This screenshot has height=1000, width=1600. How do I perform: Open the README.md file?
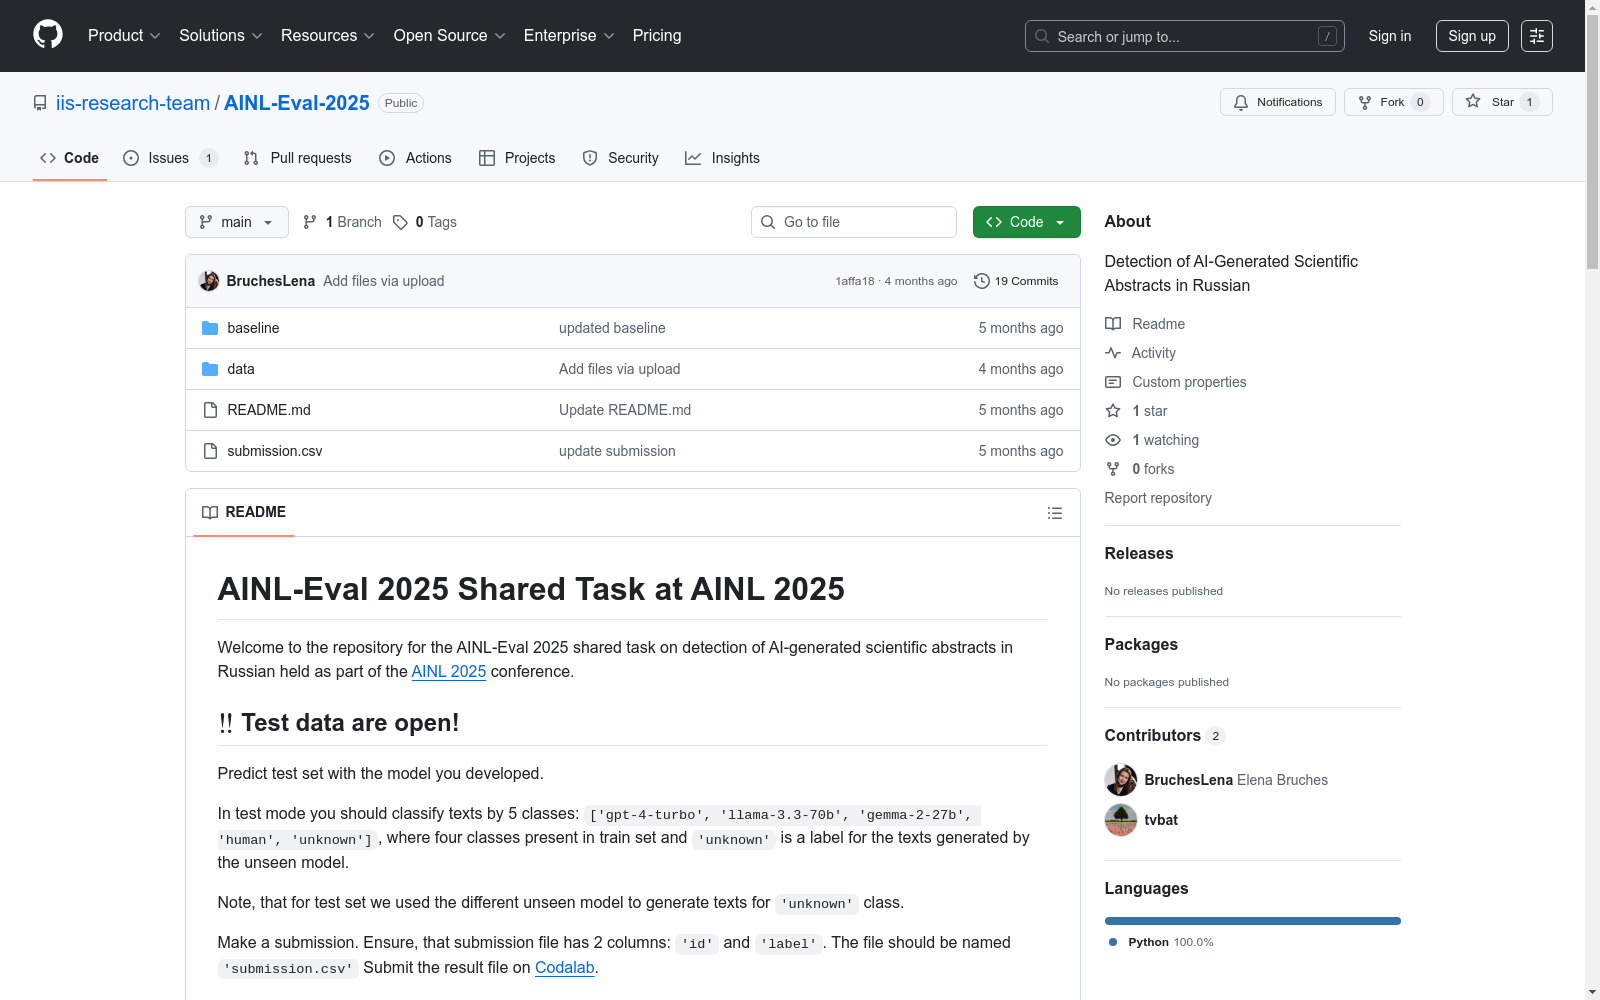click(269, 410)
